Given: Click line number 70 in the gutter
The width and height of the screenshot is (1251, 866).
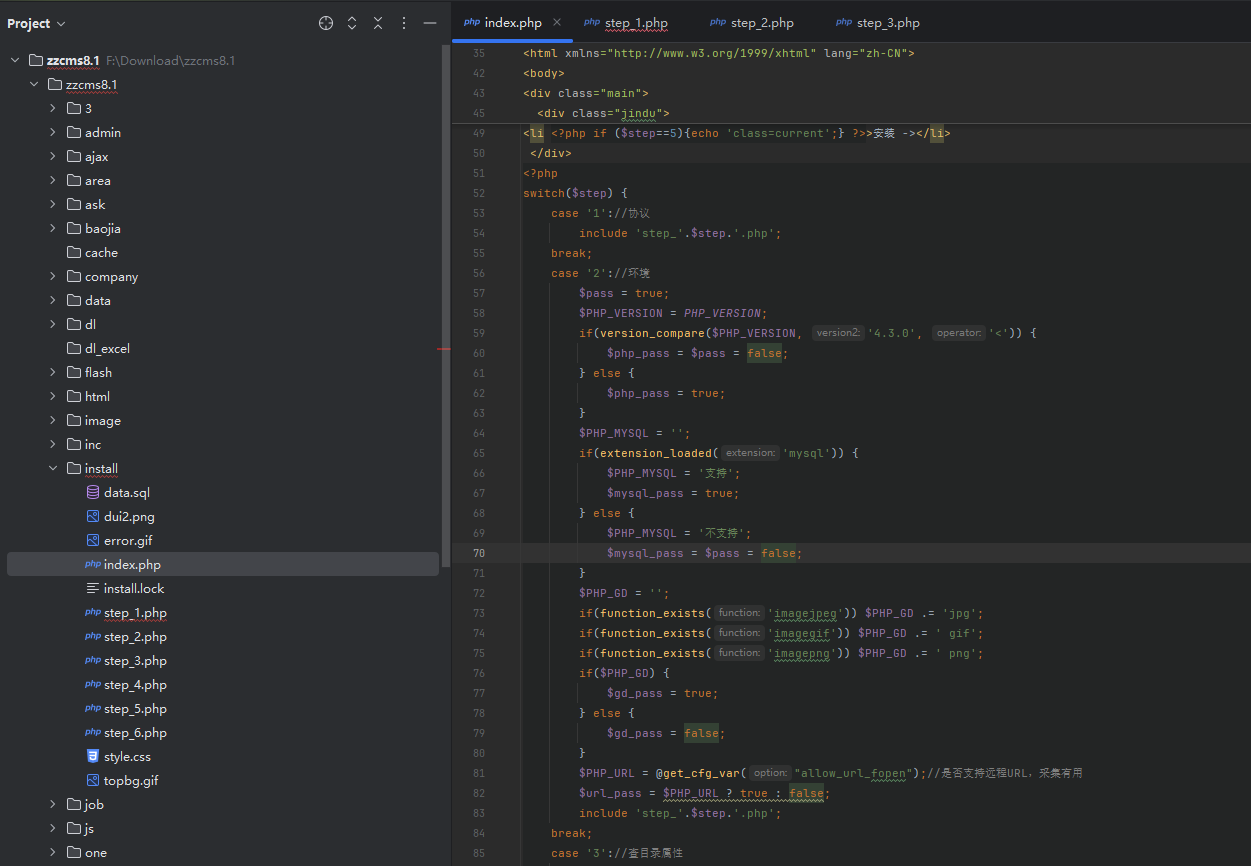Looking at the screenshot, I should pos(478,553).
